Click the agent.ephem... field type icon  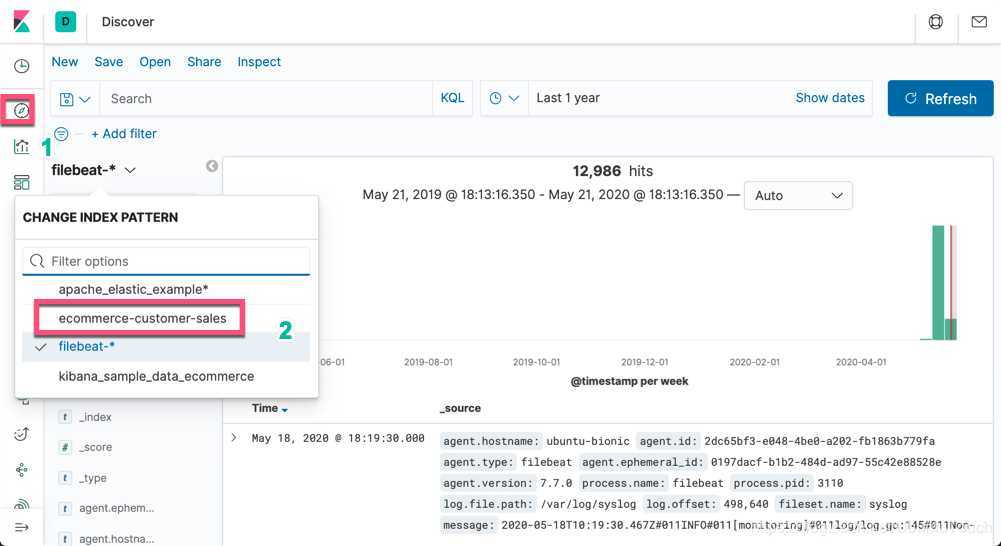pyautogui.click(x=64, y=508)
